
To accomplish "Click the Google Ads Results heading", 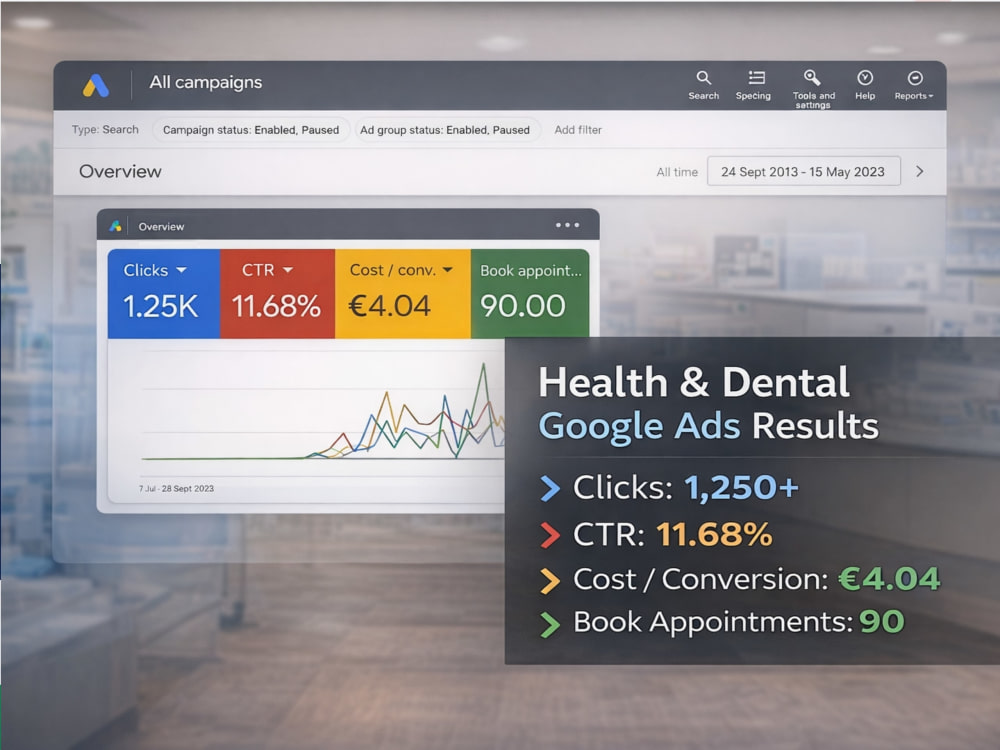I will [709, 425].
